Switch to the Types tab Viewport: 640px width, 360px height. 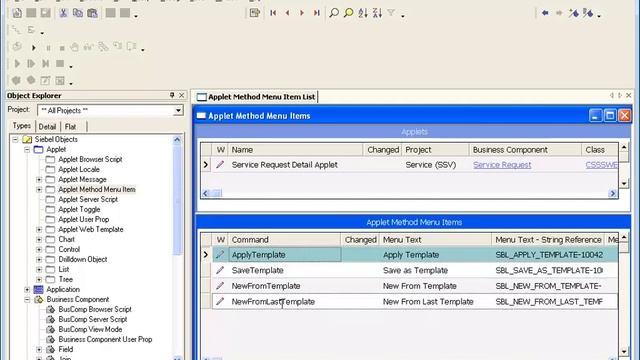point(22,126)
